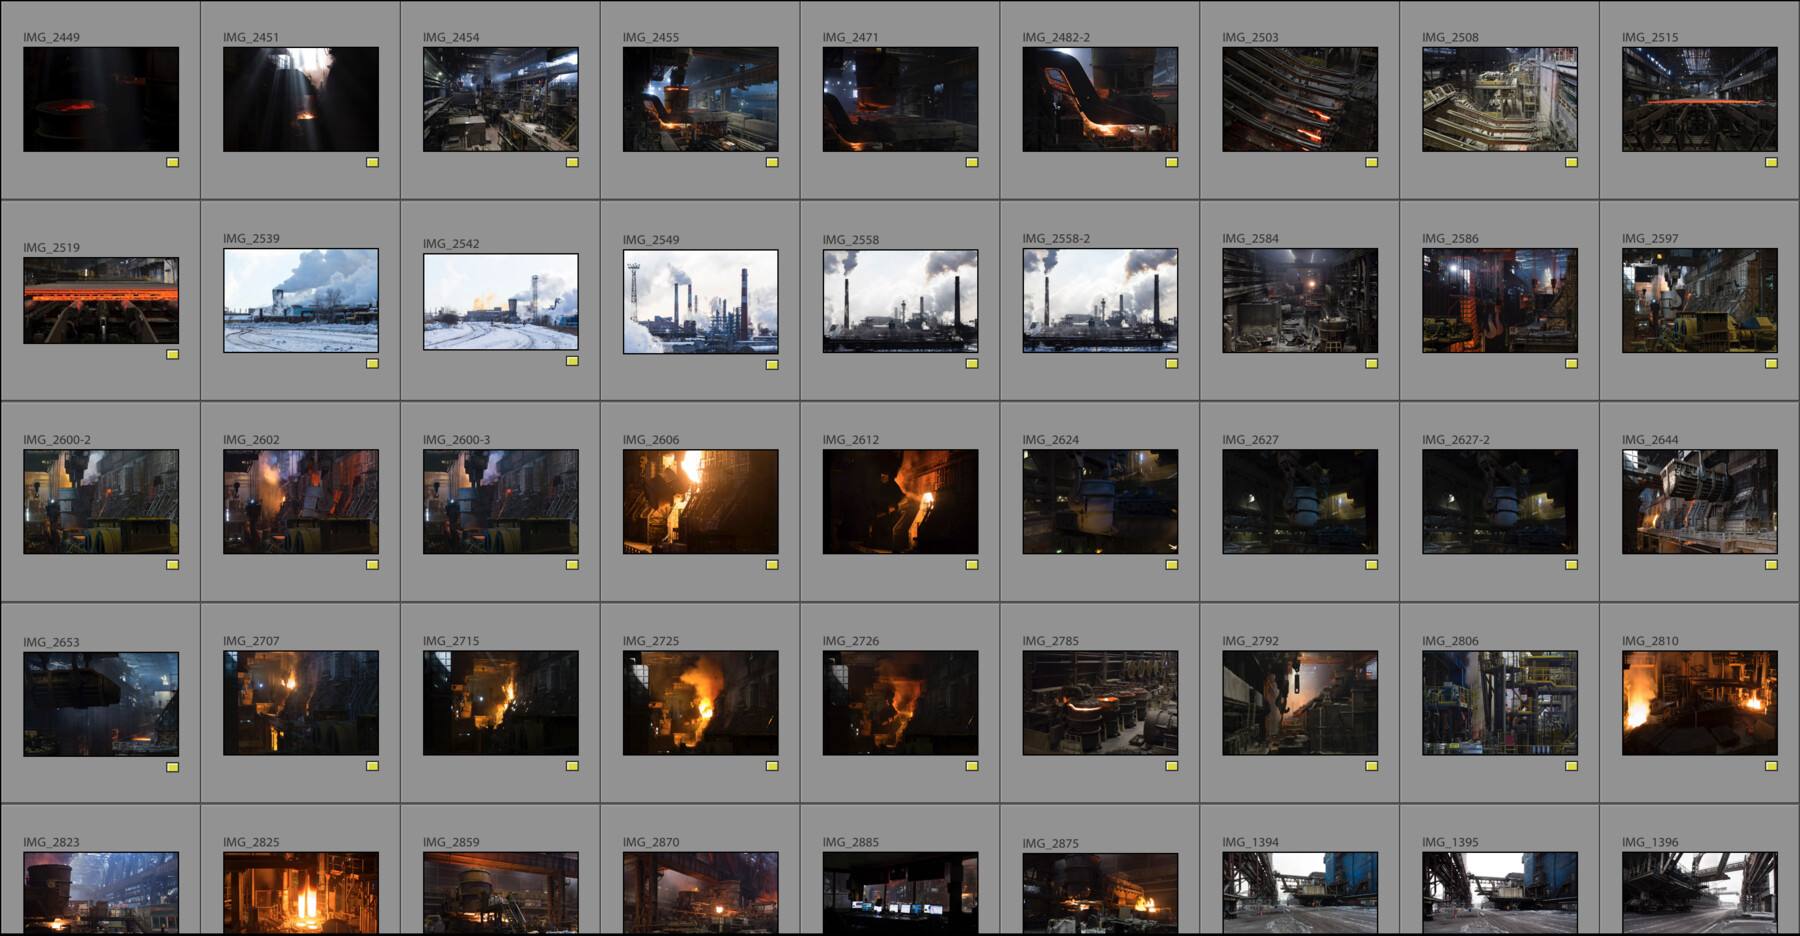Click the filename text IMG_2558-2
The width and height of the screenshot is (1800, 936).
tap(1055, 238)
